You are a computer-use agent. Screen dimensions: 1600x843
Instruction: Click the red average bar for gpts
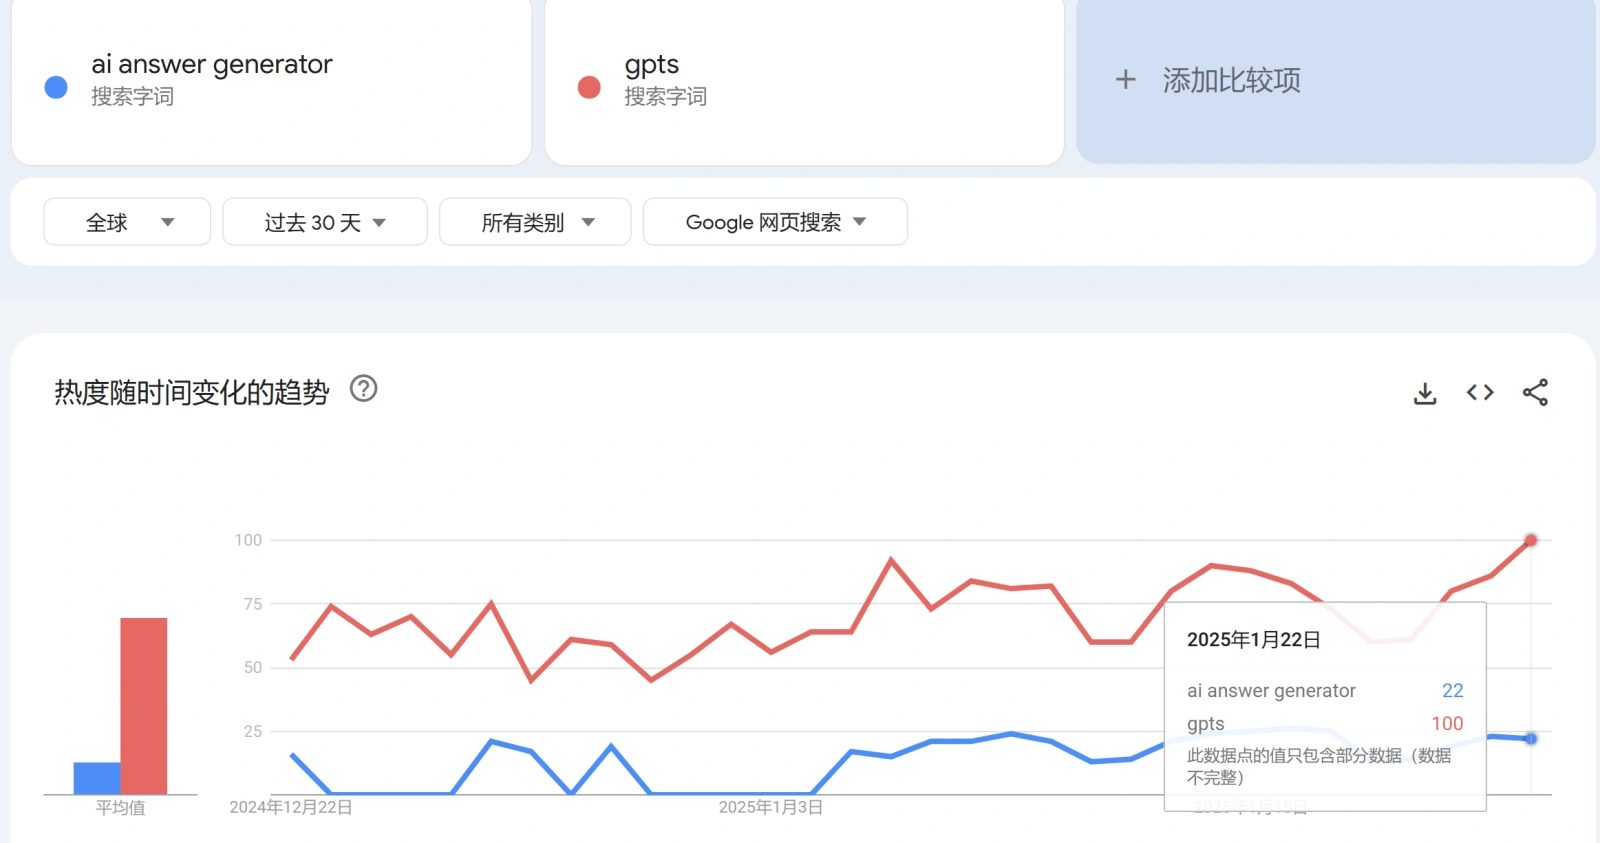click(144, 705)
